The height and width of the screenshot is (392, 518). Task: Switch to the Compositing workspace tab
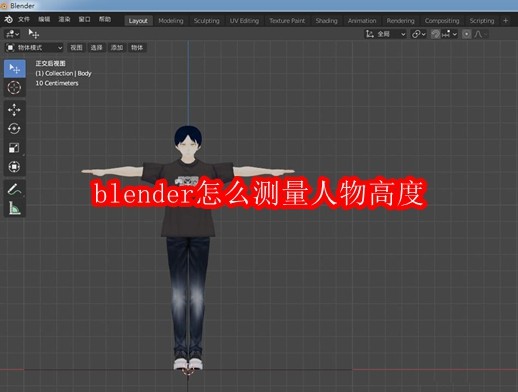tap(442, 21)
